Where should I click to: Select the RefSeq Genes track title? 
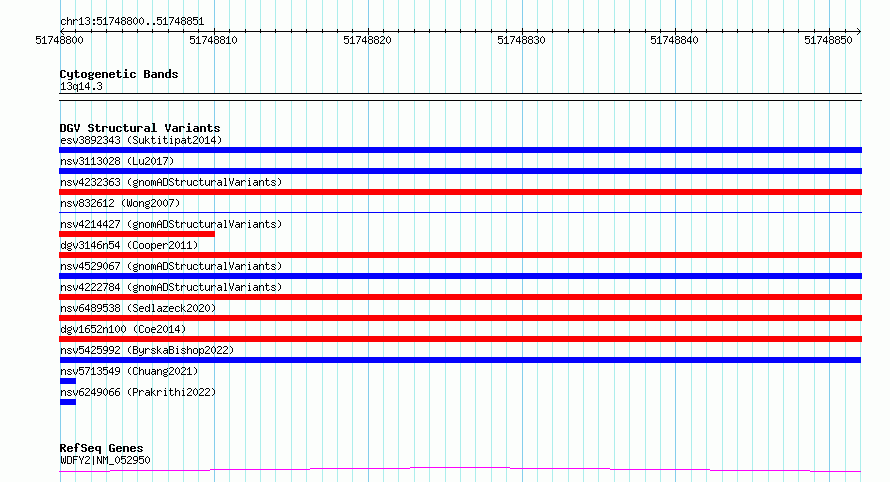click(101, 448)
